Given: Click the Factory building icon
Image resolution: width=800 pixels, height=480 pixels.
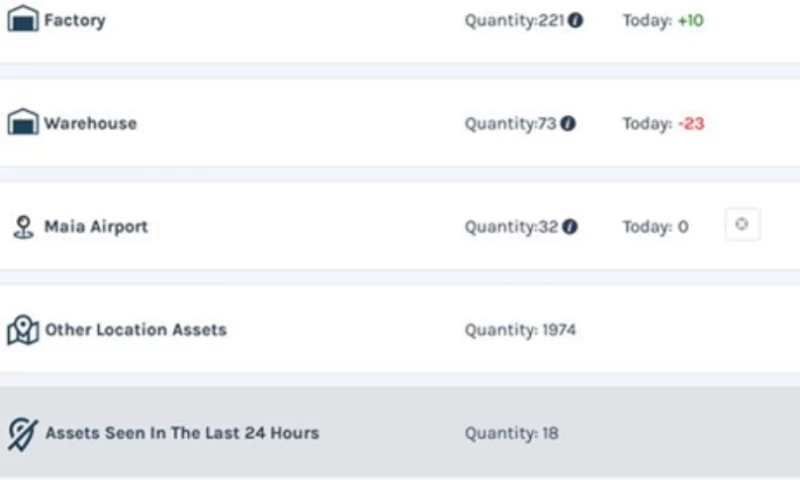Looking at the screenshot, I should click(x=22, y=19).
